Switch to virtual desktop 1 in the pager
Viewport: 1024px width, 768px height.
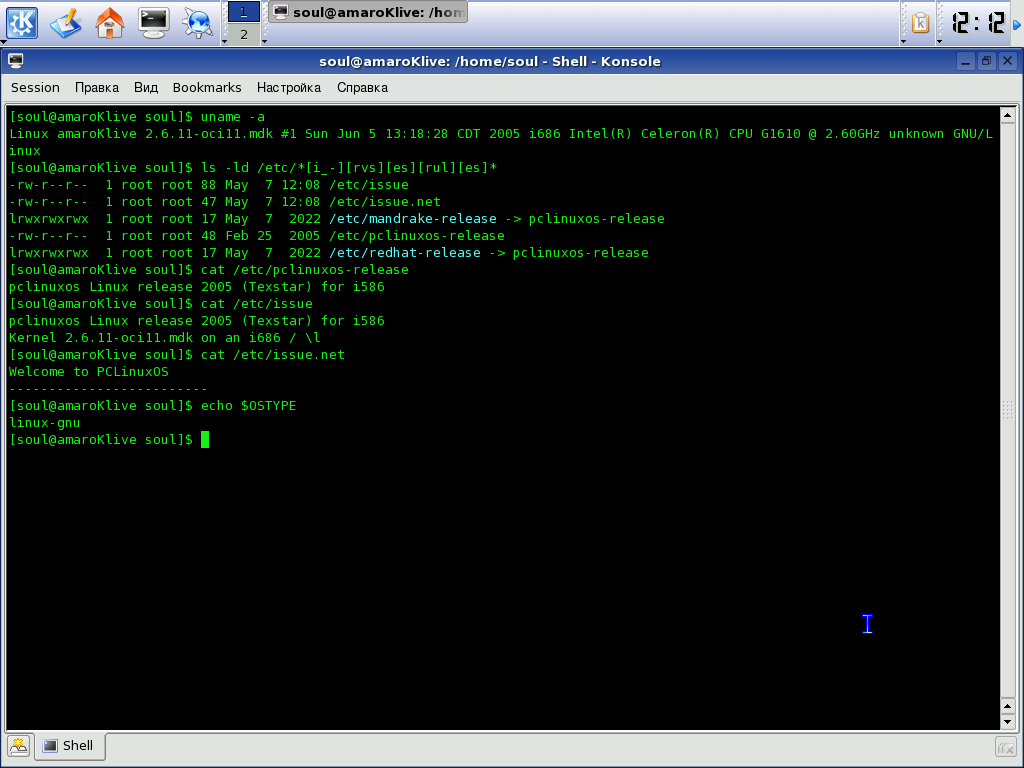tap(244, 12)
